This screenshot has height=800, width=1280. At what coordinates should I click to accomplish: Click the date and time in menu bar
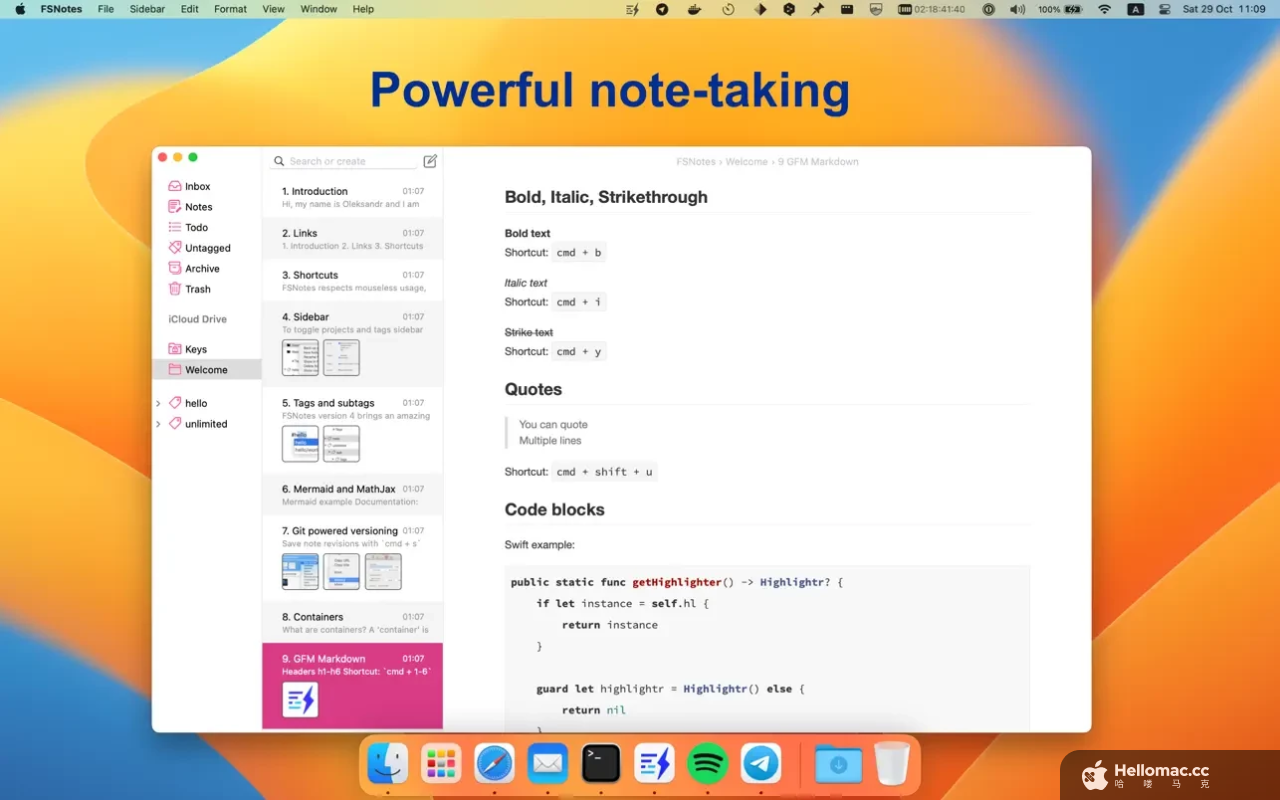[1224, 9]
